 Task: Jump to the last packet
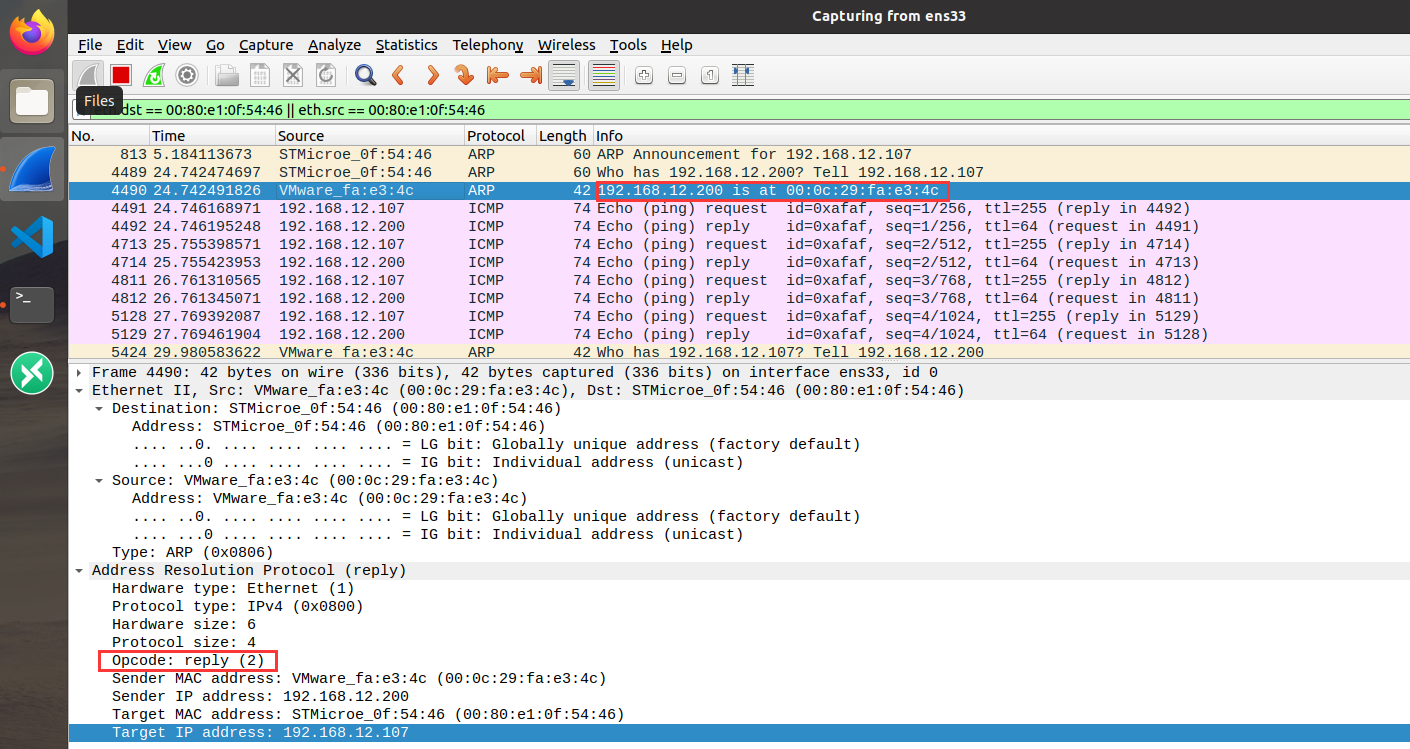point(531,75)
